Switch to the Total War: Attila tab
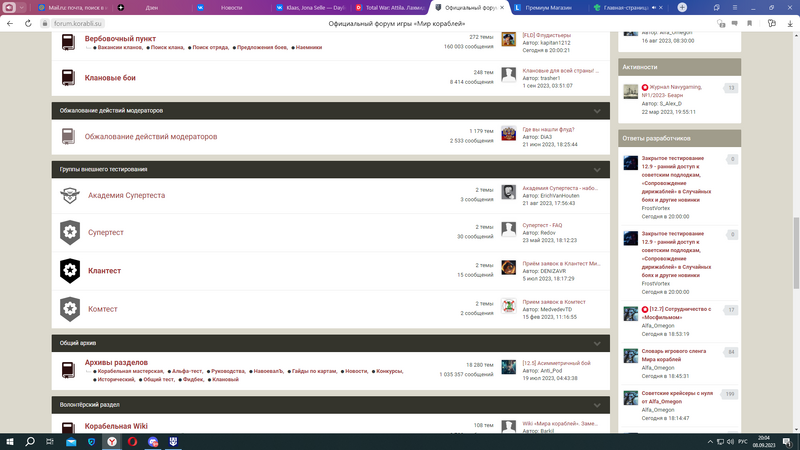The image size is (800, 450). pyautogui.click(x=390, y=8)
